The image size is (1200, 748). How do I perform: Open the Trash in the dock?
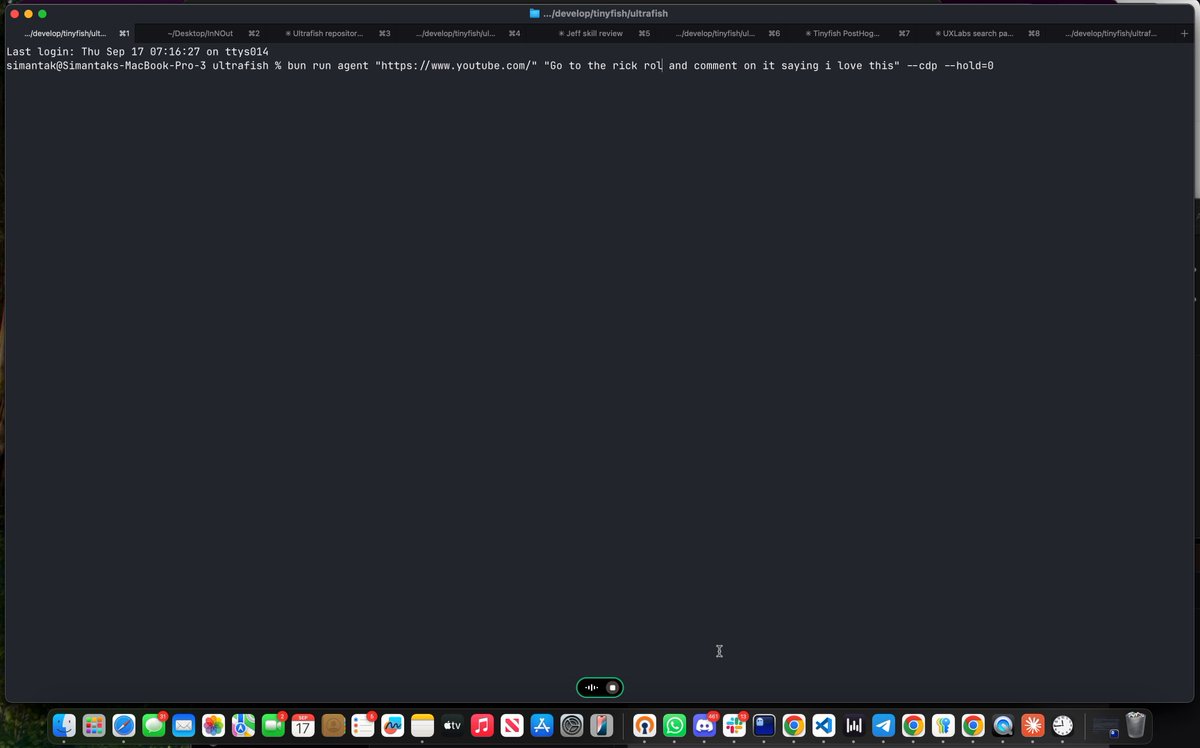[1136, 725]
